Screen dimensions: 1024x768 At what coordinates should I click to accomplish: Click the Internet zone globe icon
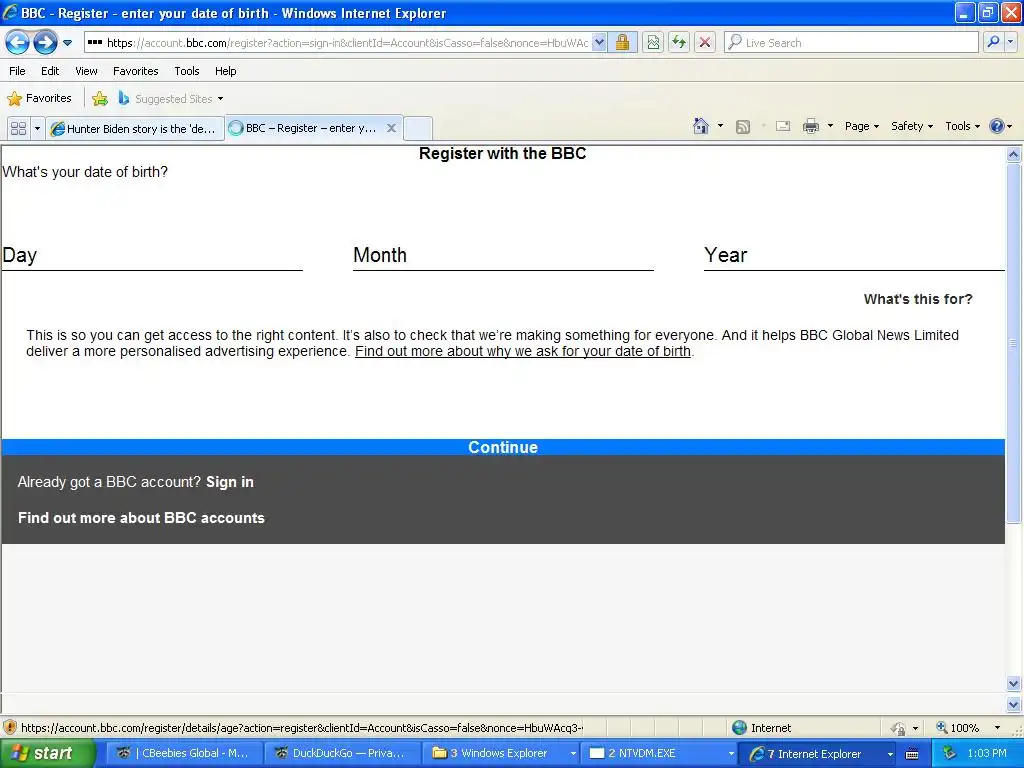pos(739,728)
